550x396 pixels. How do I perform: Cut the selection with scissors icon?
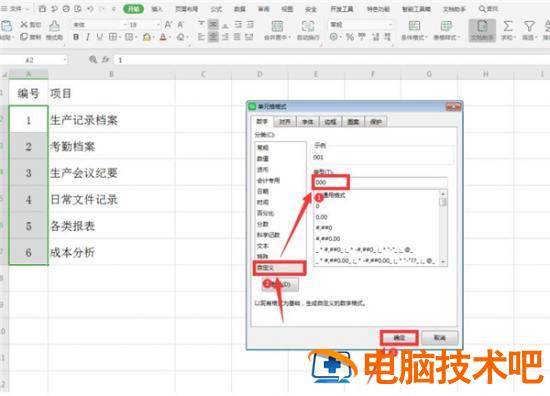click(x=24, y=25)
